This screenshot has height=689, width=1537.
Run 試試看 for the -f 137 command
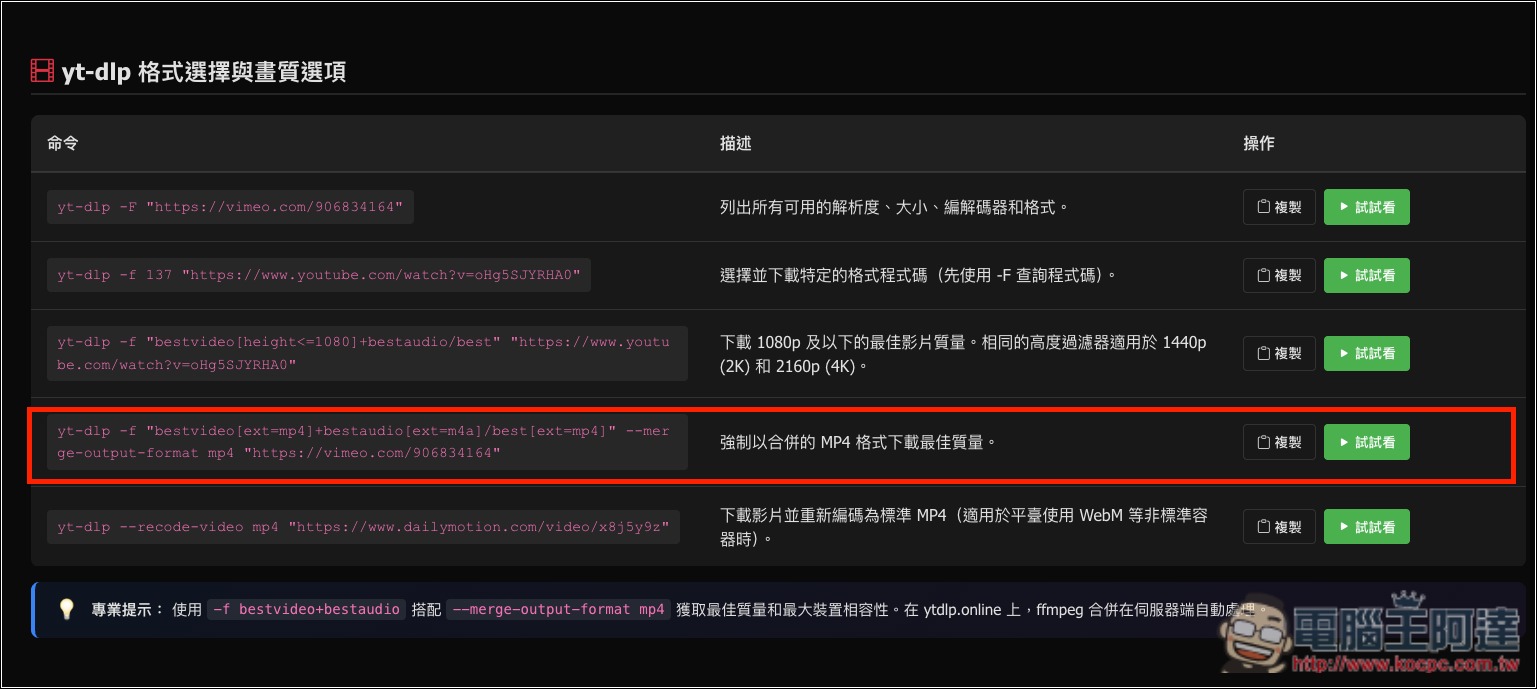(x=1366, y=275)
